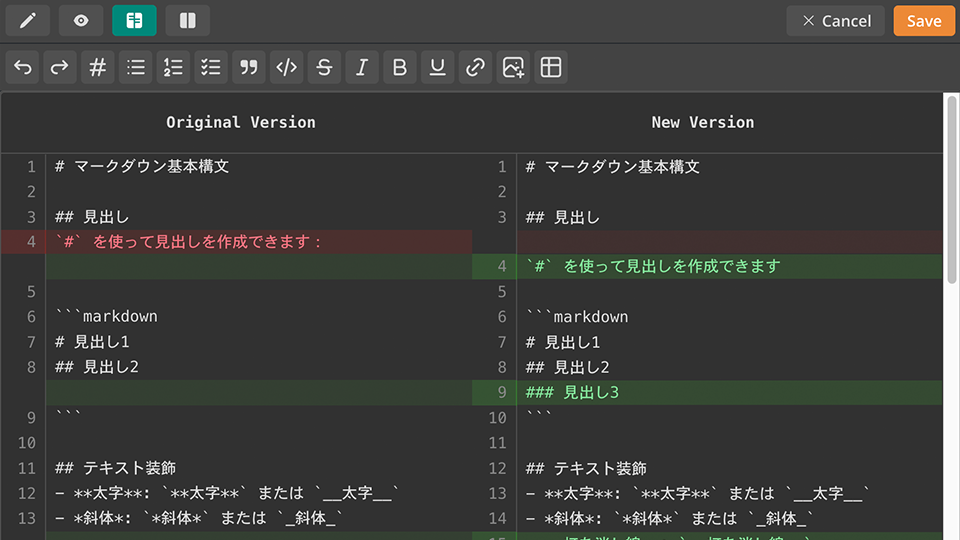The height and width of the screenshot is (540, 960).
Task: Apply italic formatting
Action: pos(362,67)
